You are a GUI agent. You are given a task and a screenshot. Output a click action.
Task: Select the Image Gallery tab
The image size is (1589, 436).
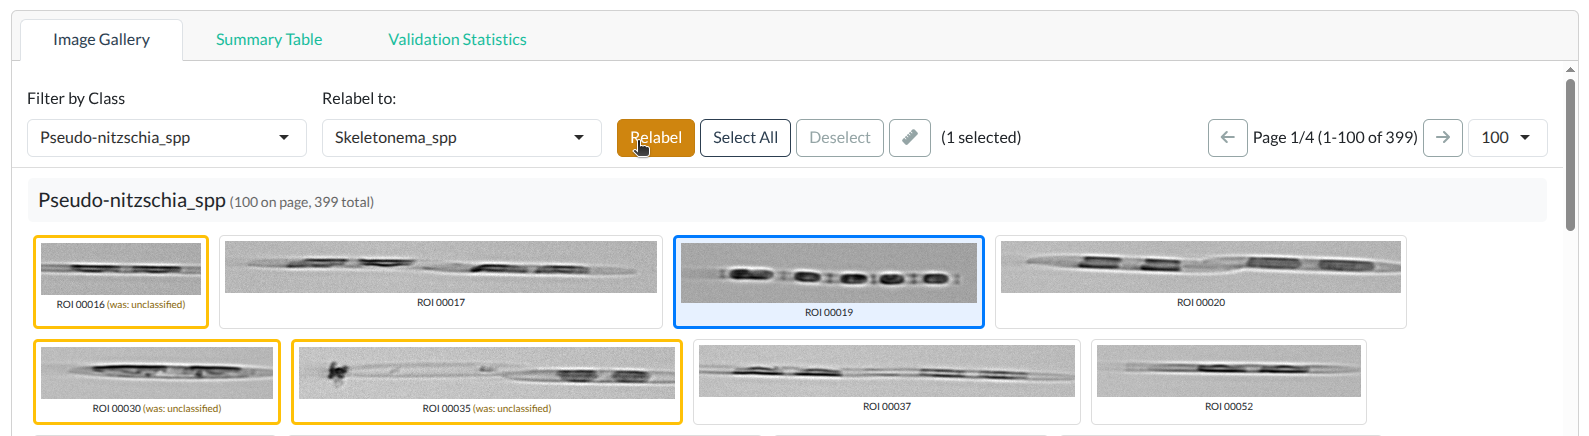(101, 40)
